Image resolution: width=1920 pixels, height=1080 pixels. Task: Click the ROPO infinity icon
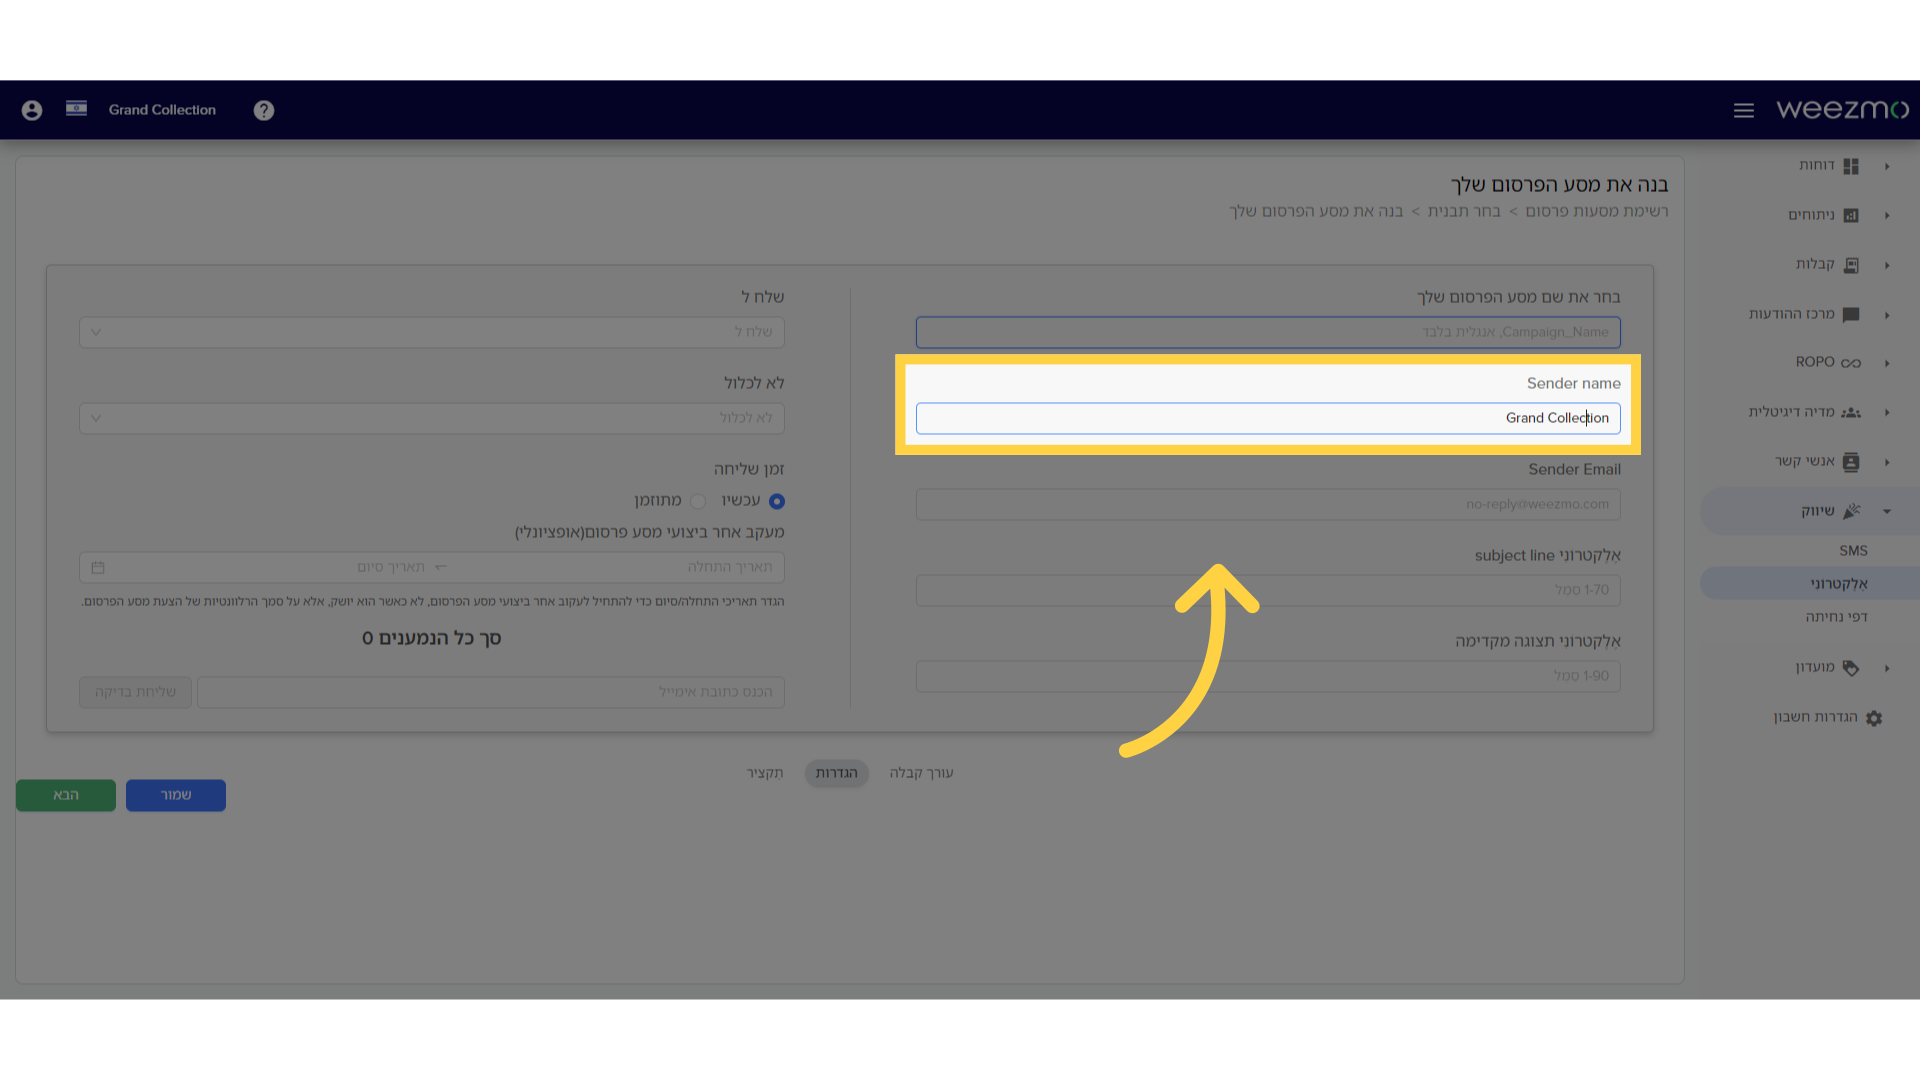tap(1851, 363)
